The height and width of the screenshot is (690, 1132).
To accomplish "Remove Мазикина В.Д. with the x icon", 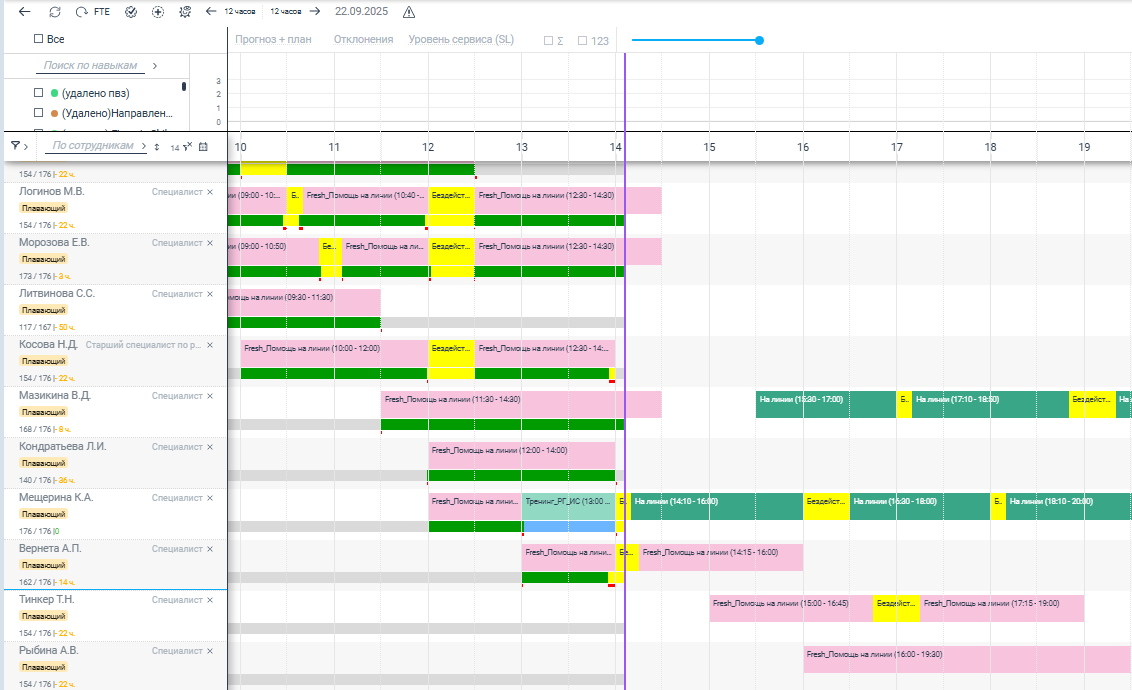I will pos(210,396).
